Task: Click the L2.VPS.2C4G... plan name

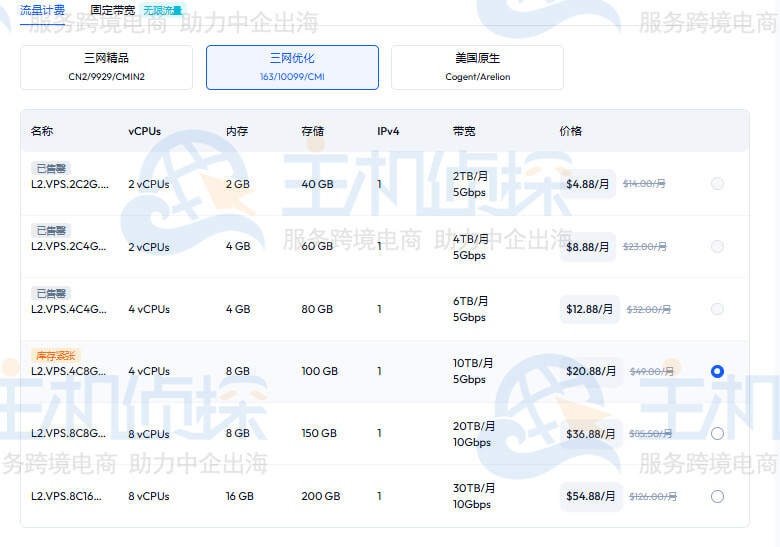Action: [69, 247]
